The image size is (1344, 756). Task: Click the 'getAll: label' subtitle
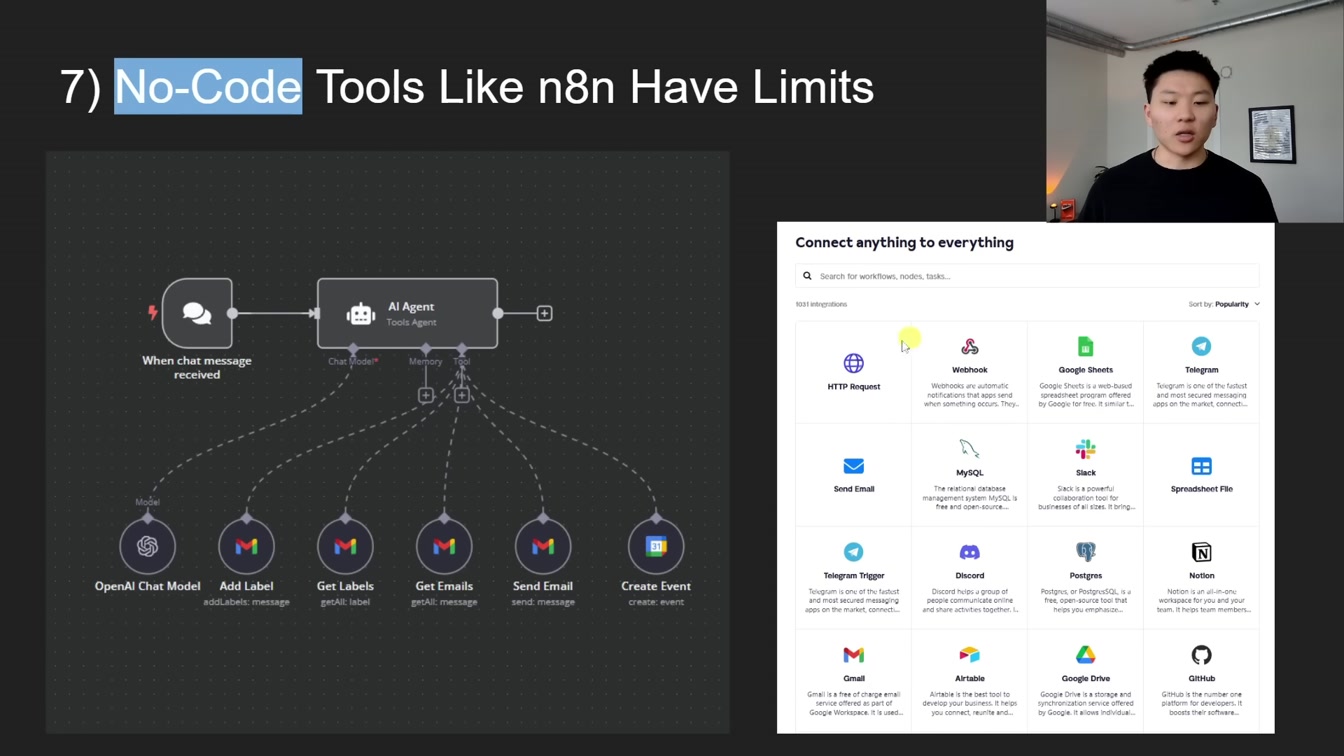345,602
